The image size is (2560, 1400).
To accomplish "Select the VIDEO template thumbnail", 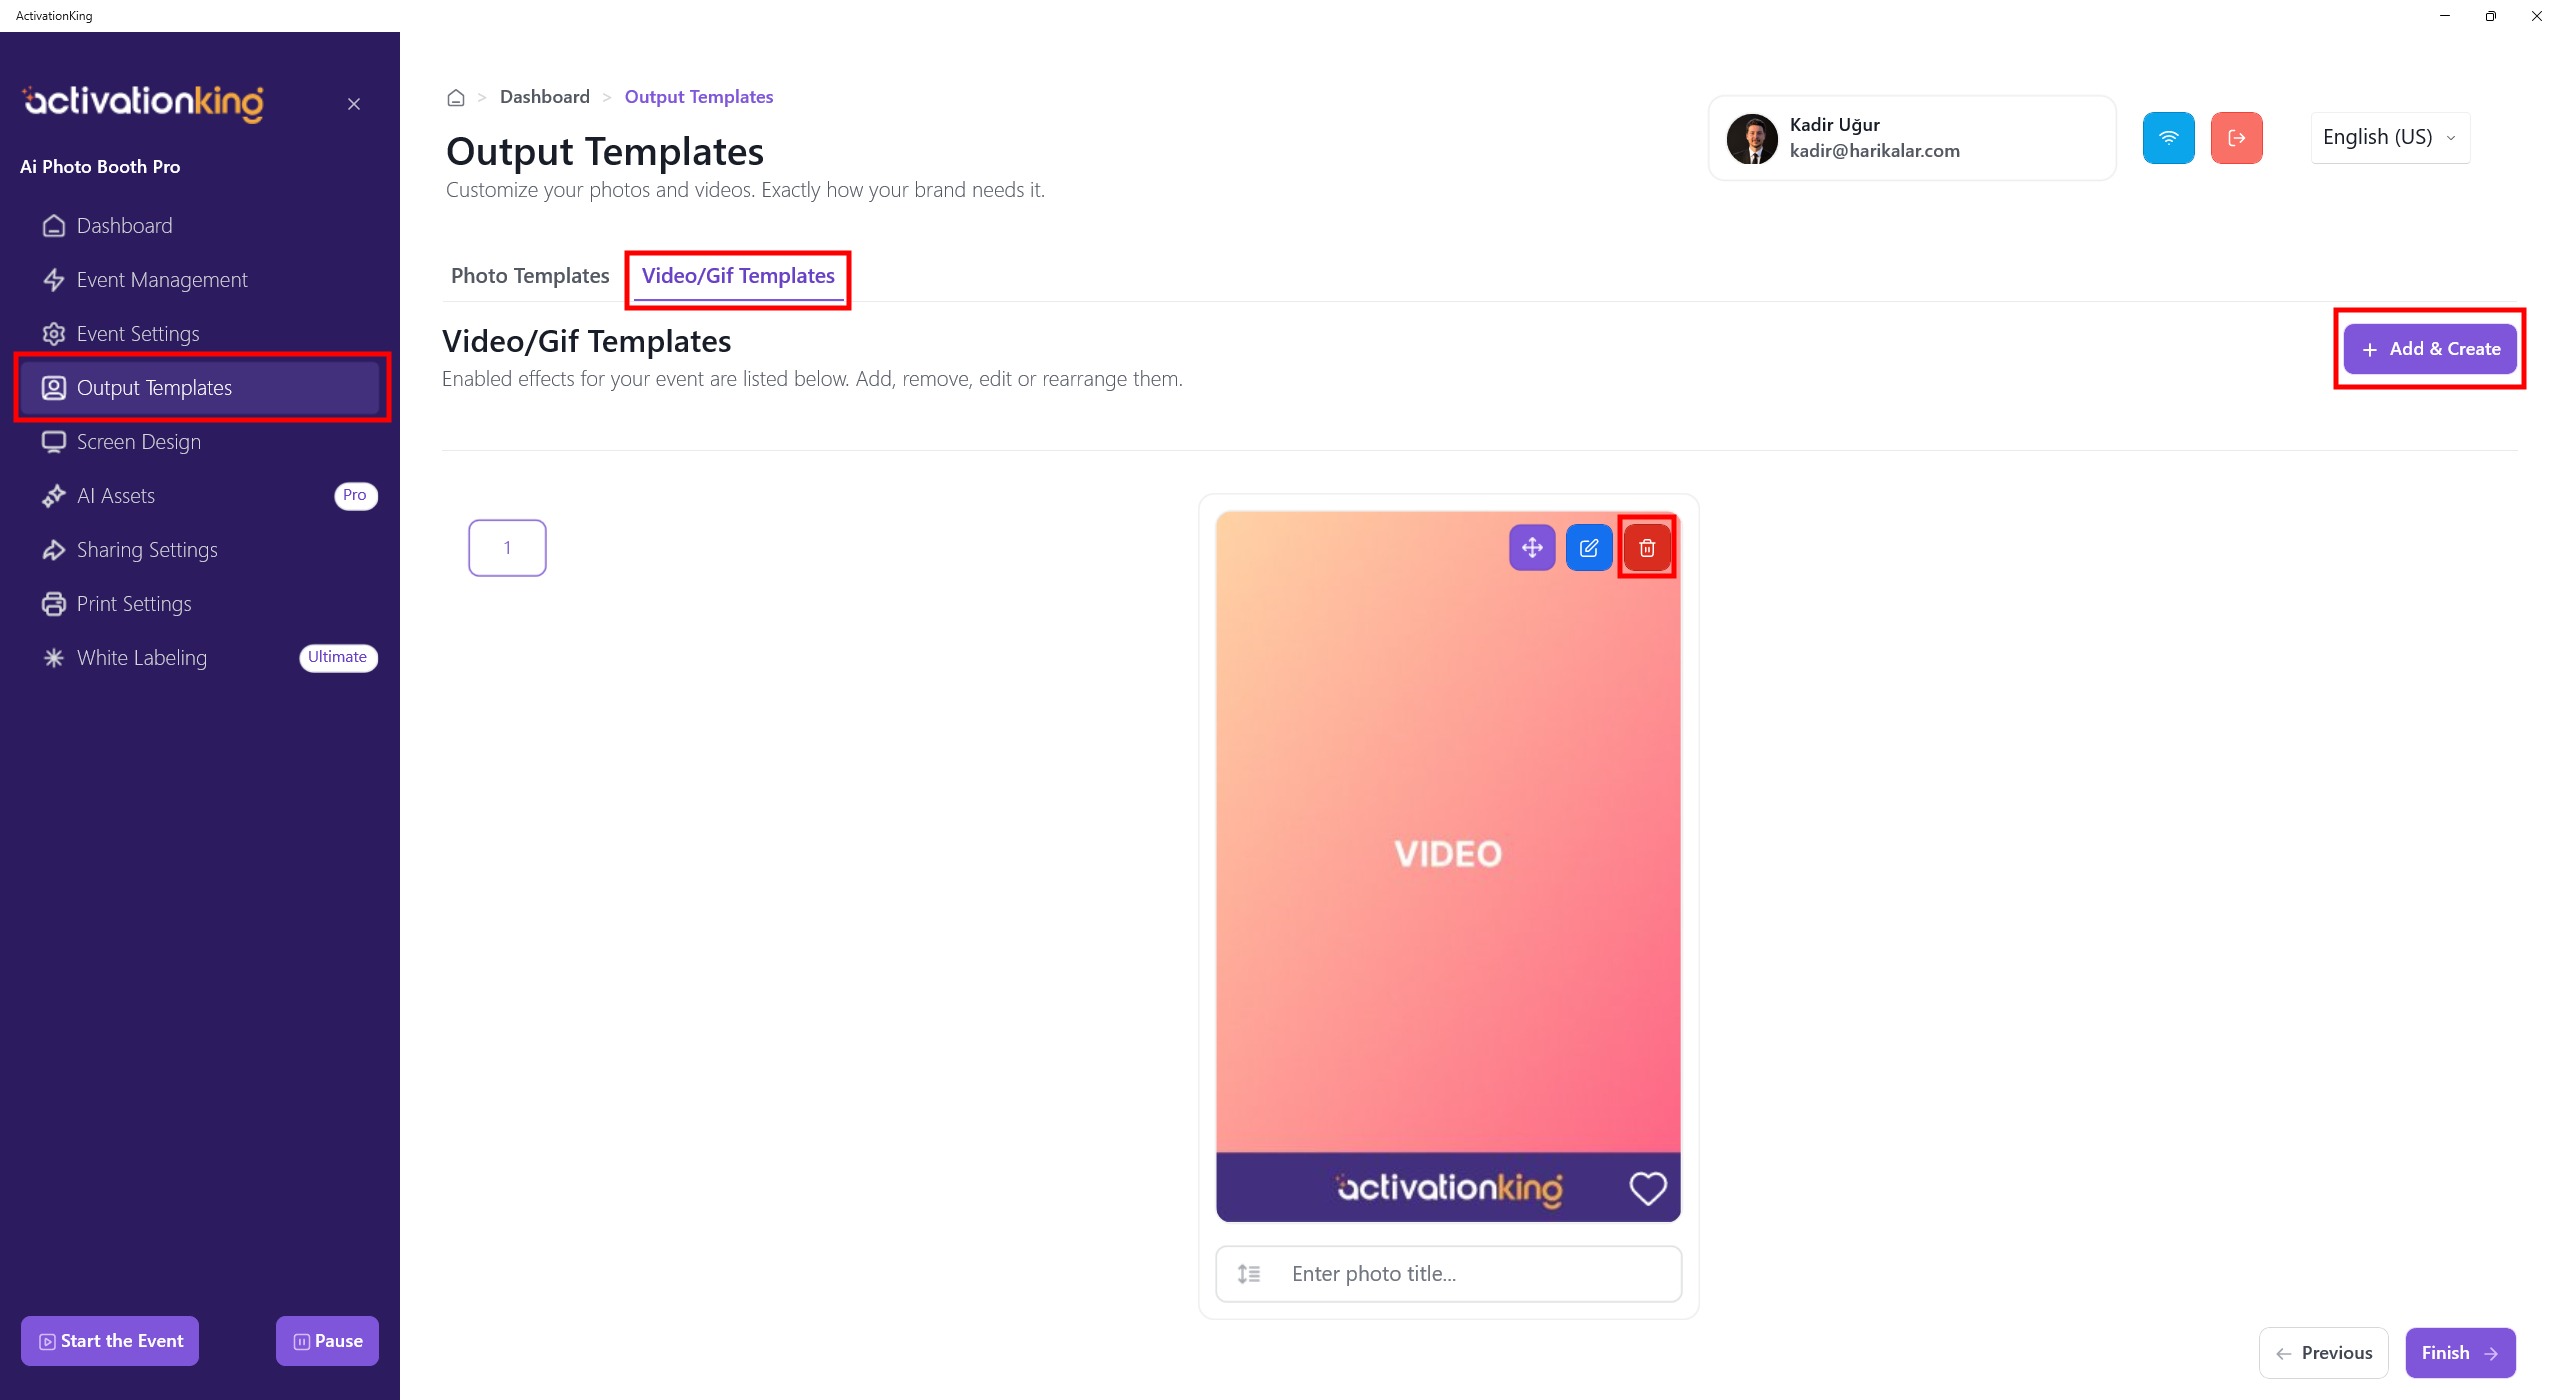I will [x=1448, y=866].
